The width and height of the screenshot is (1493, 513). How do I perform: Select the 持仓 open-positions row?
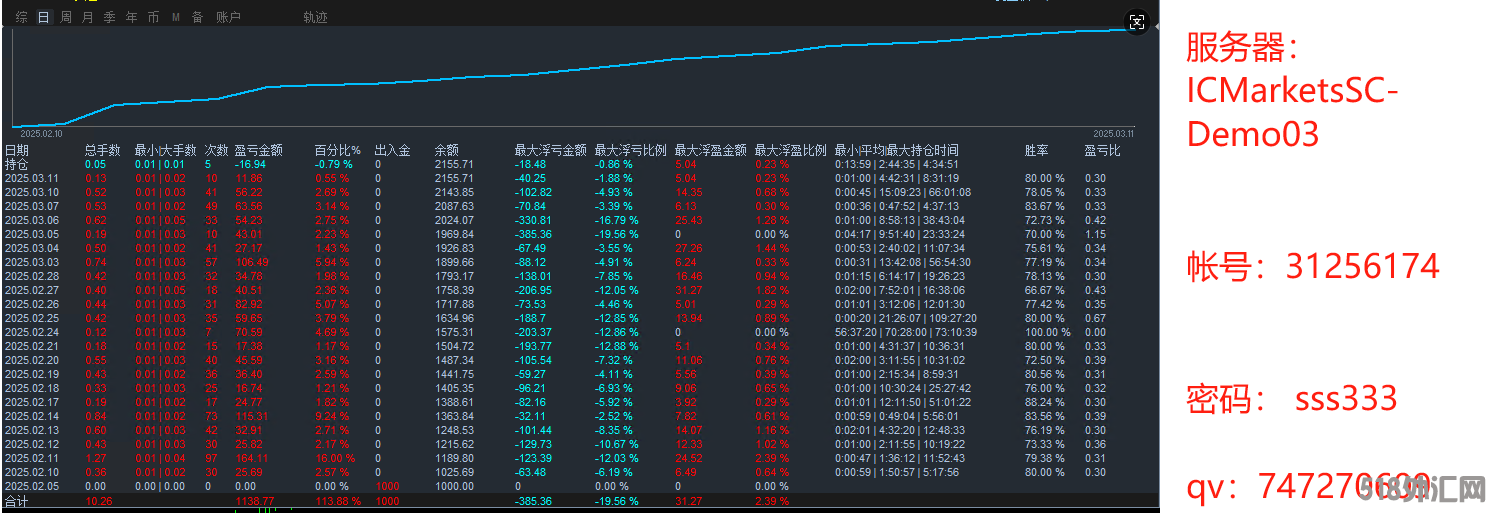[x=17, y=164]
